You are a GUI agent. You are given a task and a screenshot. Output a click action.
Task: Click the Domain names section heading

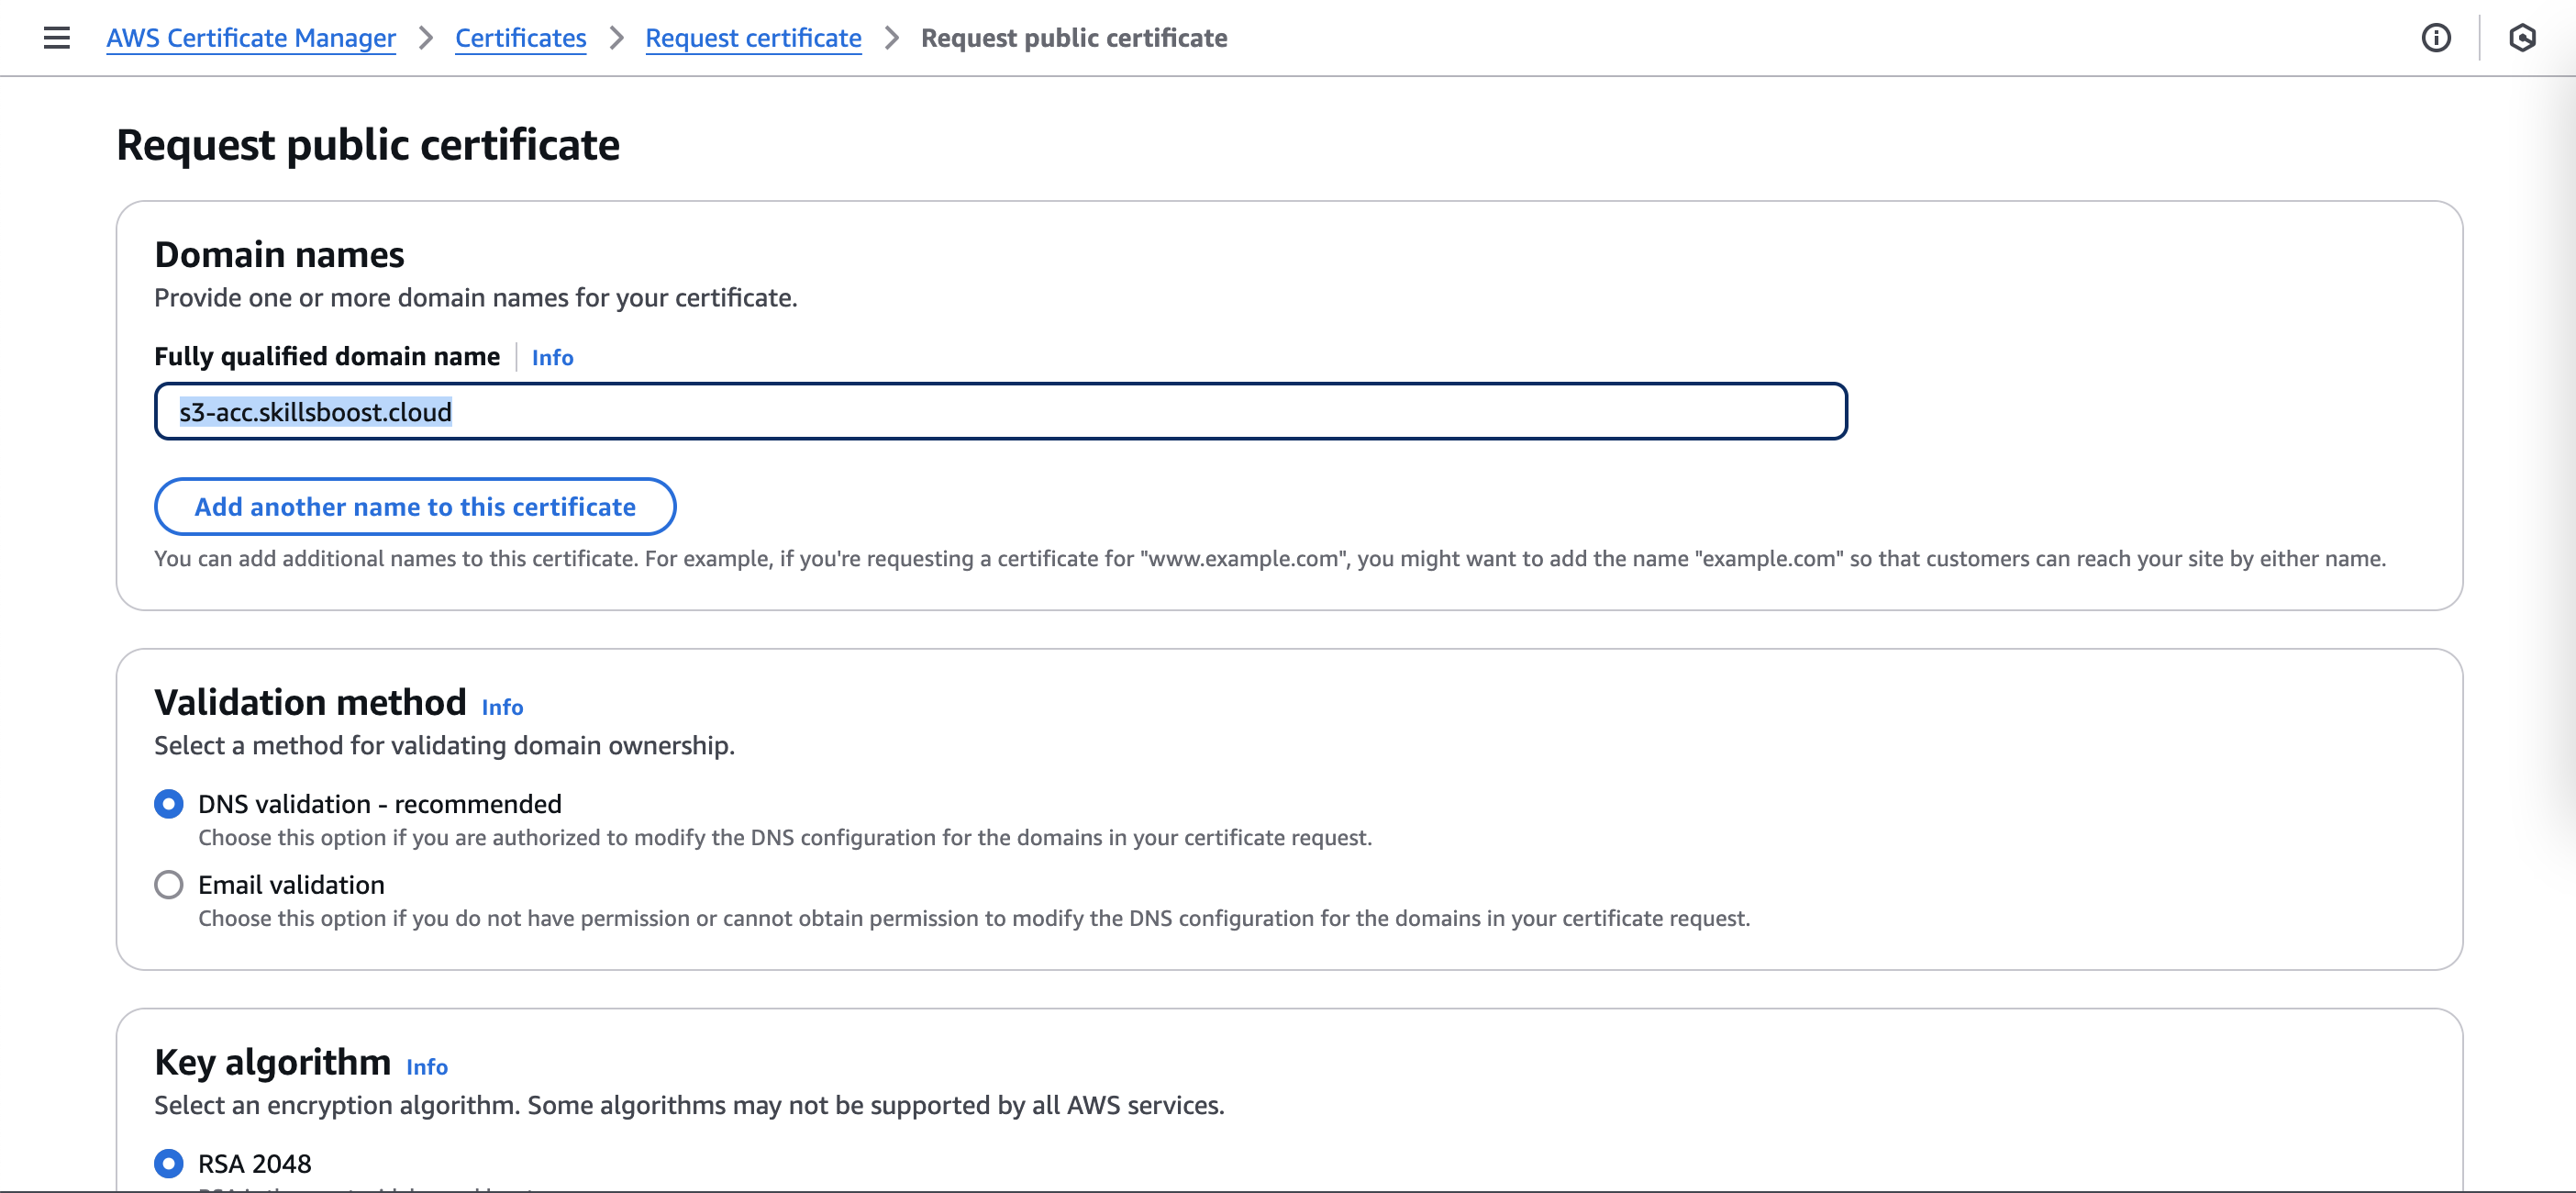[x=279, y=255]
